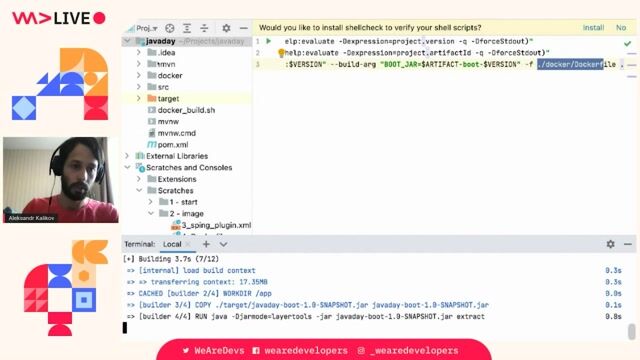Click the locate/scroll-to-source target icon
The width and height of the screenshot is (640, 360).
170,28
